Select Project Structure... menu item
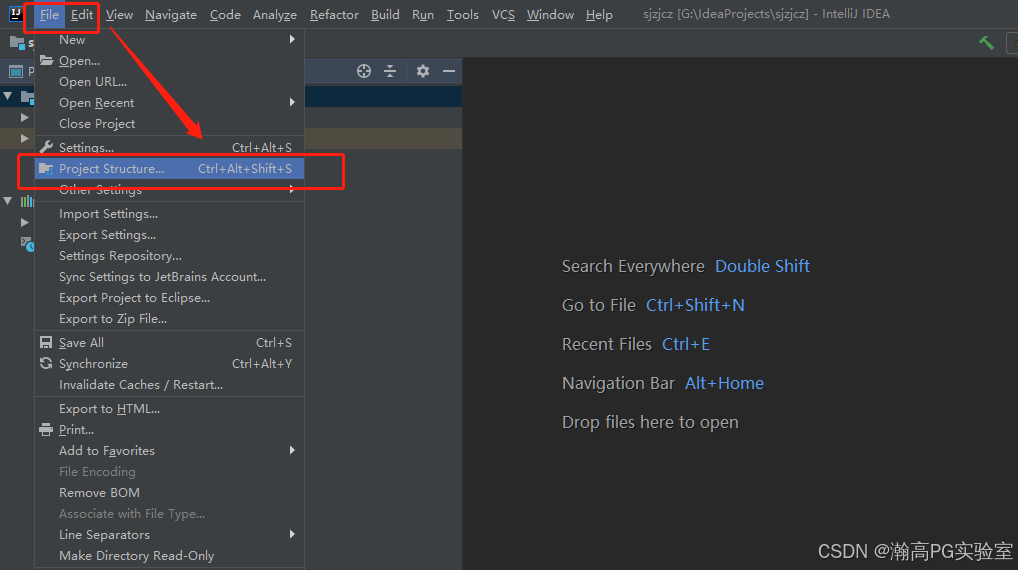This screenshot has width=1018, height=570. (x=169, y=169)
